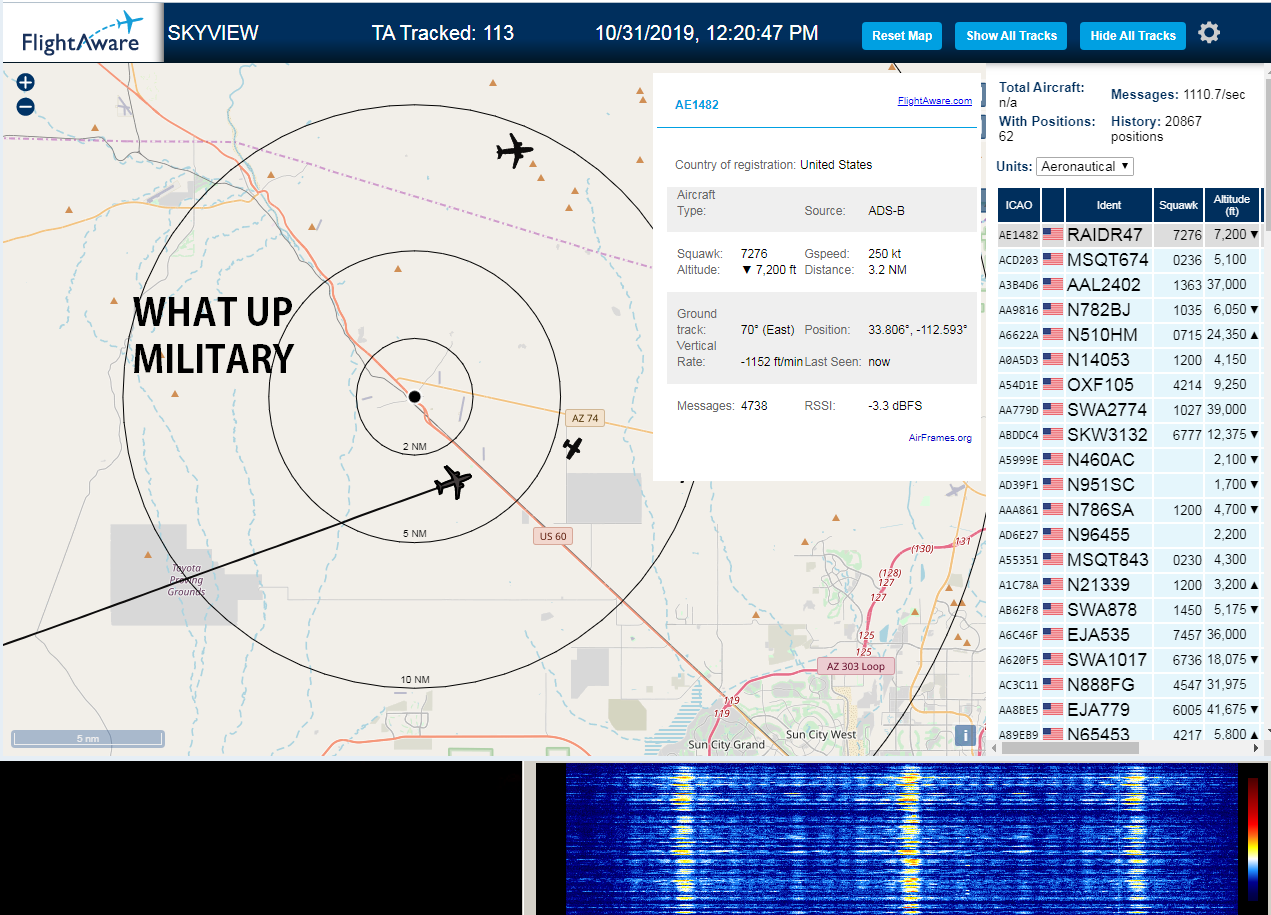Select SWA2774 ident in table
Viewport: 1271px width, 915px height.
(x=1107, y=410)
